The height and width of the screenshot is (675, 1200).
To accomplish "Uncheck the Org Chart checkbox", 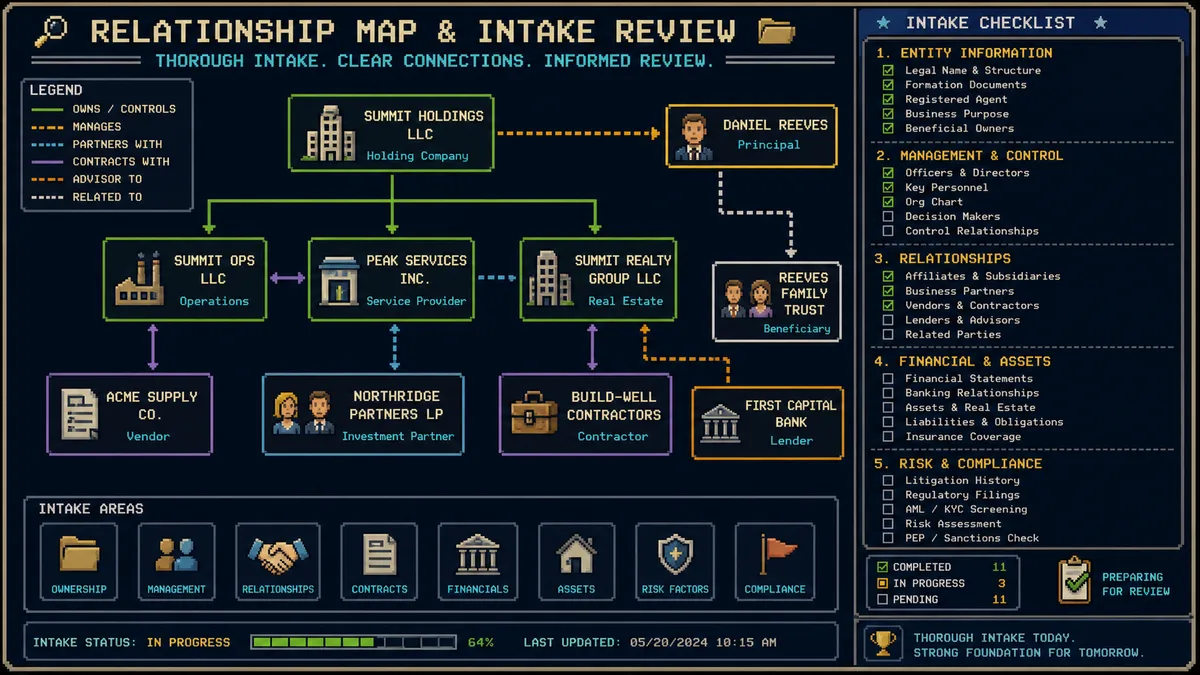I will (888, 202).
